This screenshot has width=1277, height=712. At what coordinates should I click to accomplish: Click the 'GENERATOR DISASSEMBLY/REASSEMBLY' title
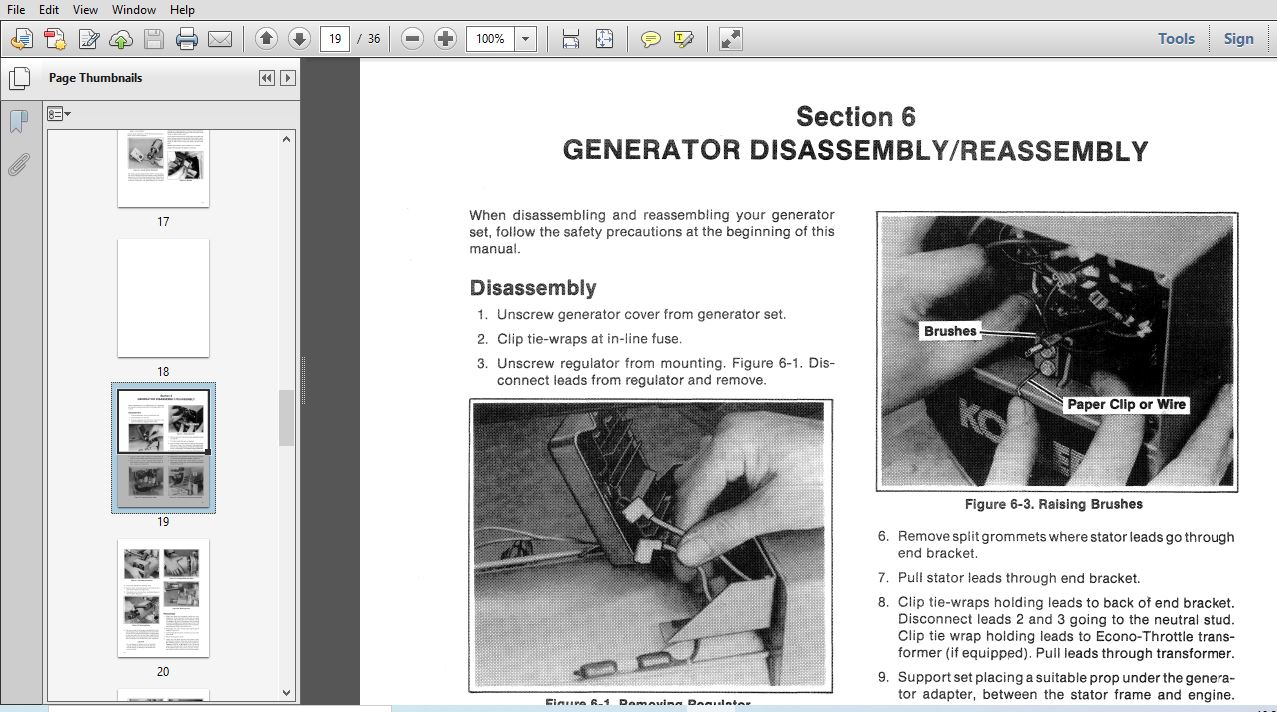[856, 151]
